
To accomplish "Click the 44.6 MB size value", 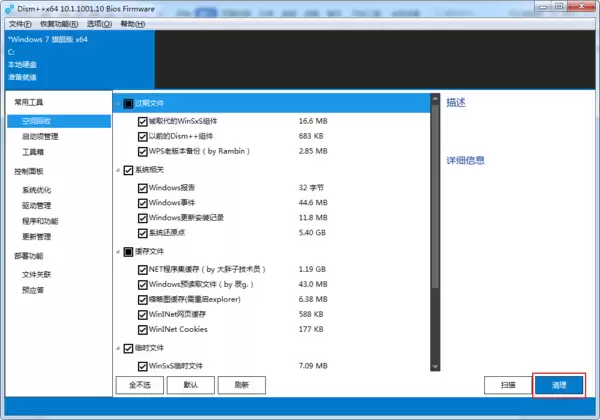I will click(313, 203).
